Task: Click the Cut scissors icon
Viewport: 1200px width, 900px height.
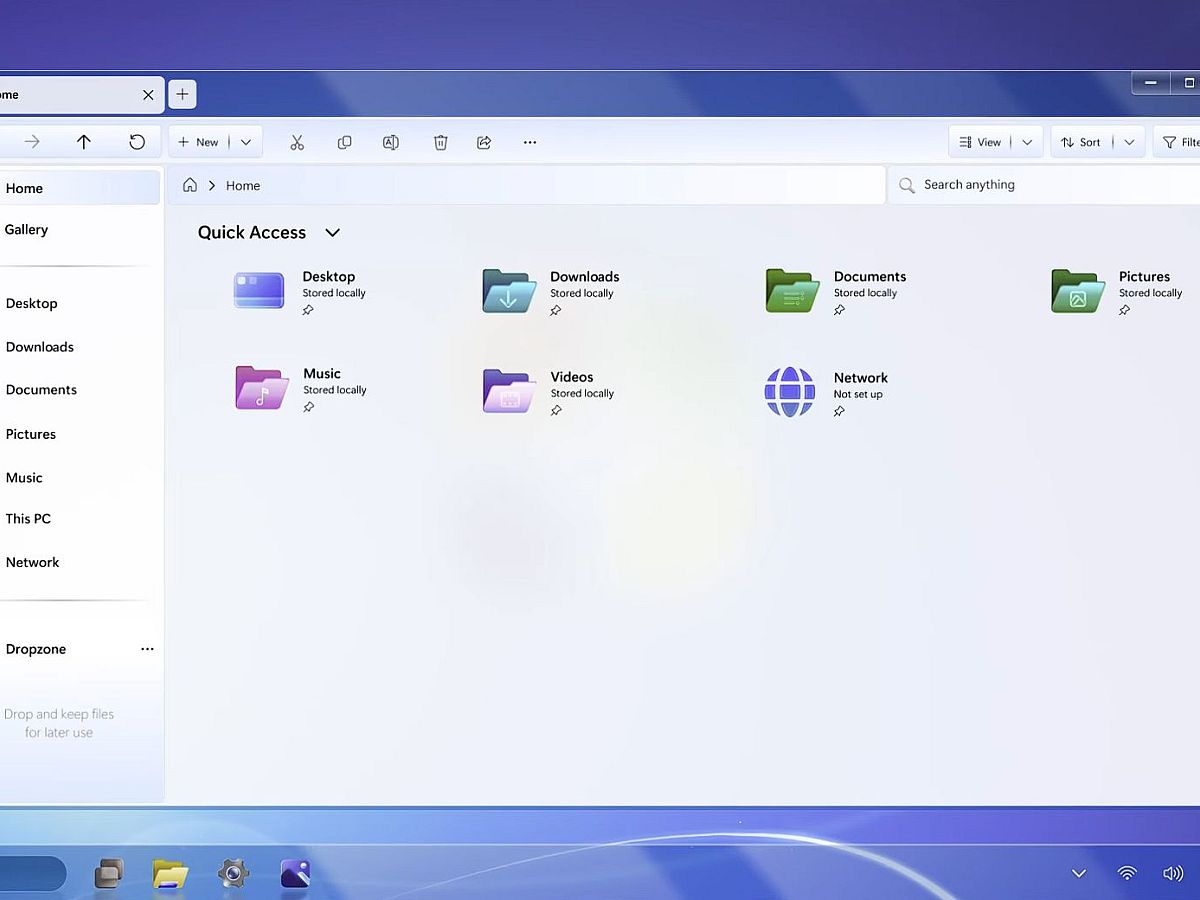Action: tap(297, 143)
